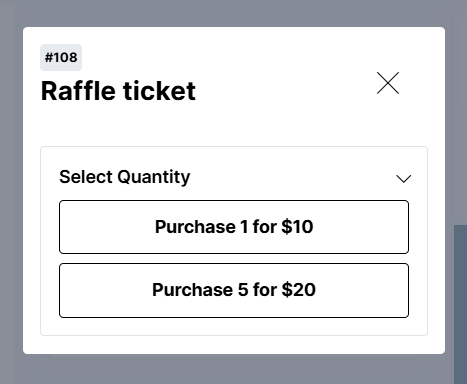Buy the five-ticket bundle for $20
Viewport: 467px width, 384px height.
pos(234,290)
